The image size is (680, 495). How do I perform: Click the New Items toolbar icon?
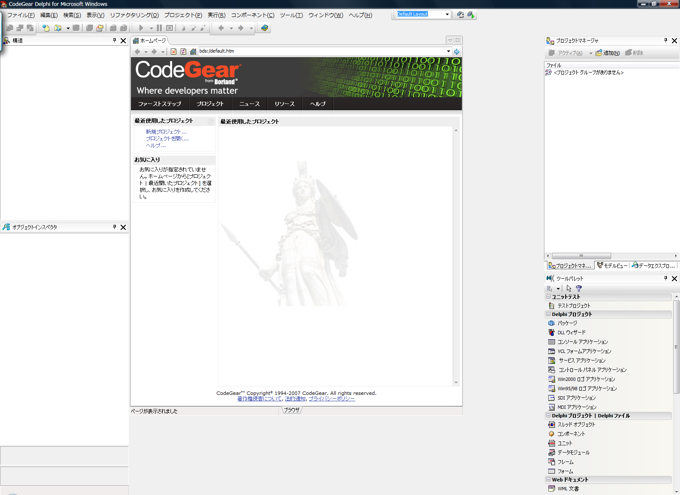pos(45,28)
